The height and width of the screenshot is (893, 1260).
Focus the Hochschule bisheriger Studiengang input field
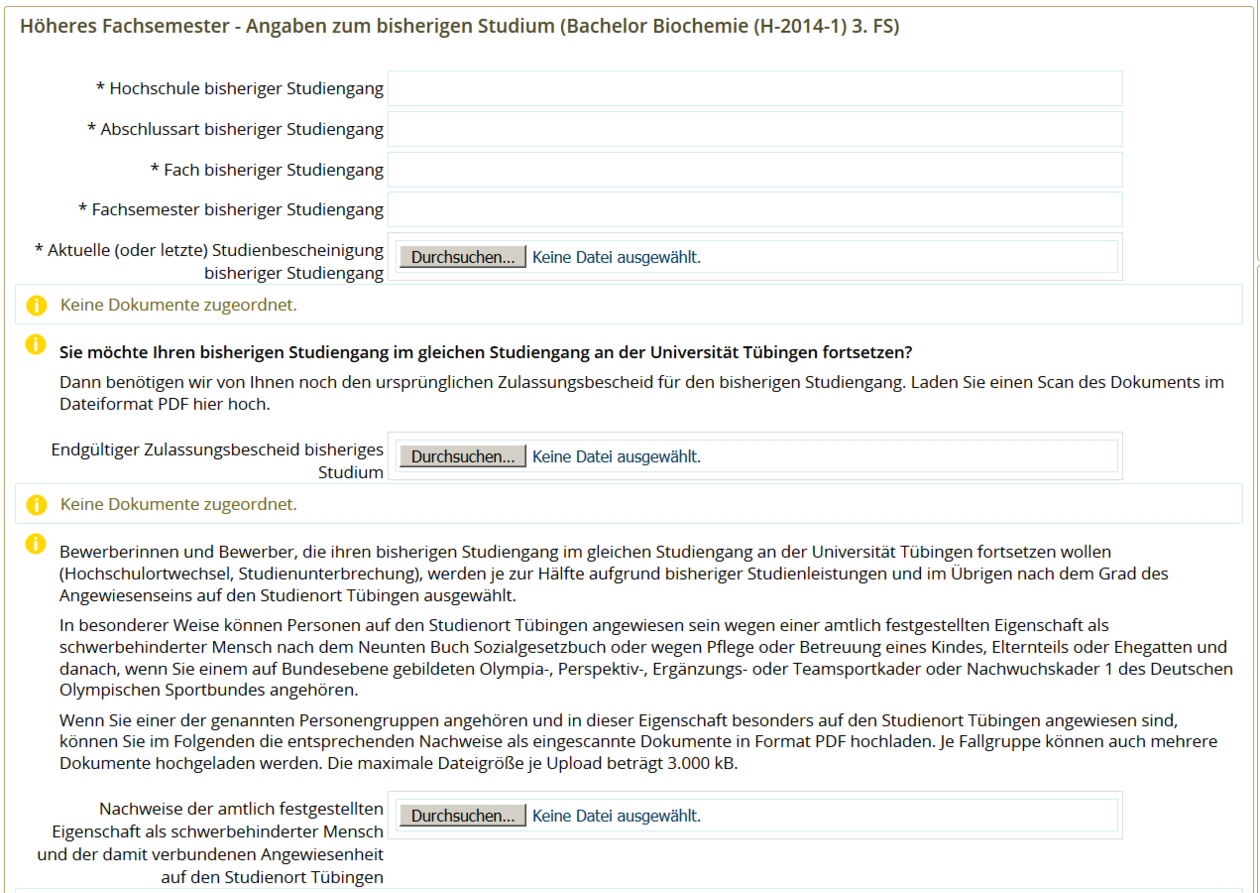click(754, 89)
